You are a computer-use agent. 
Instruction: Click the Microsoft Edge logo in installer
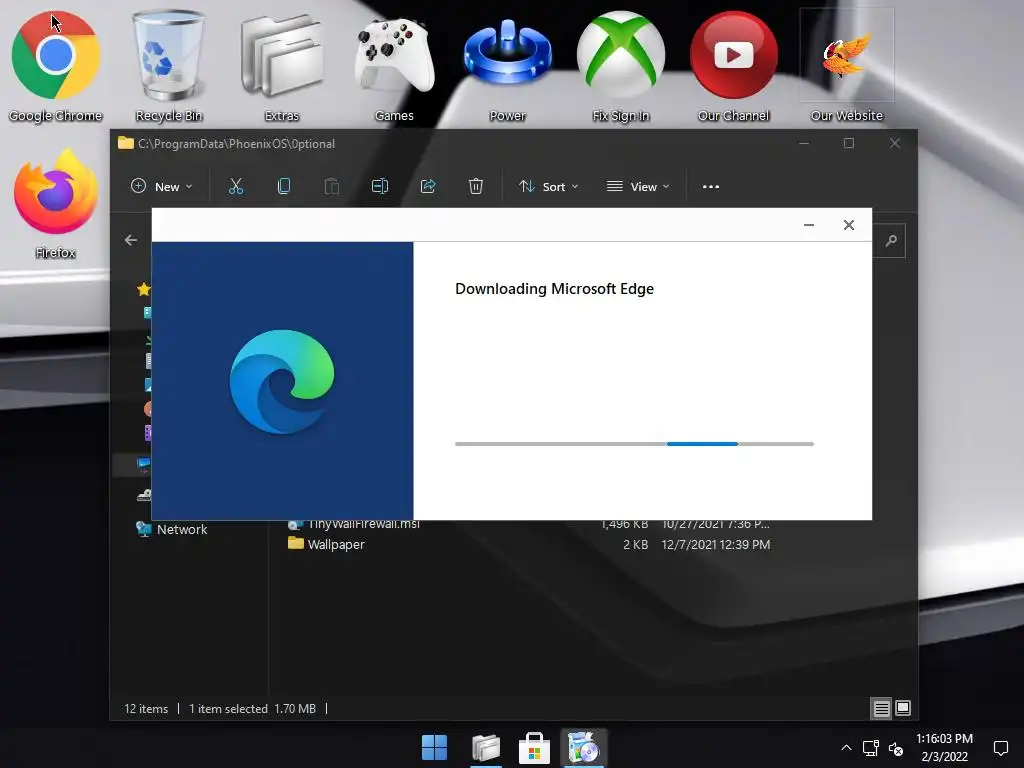[x=282, y=382]
